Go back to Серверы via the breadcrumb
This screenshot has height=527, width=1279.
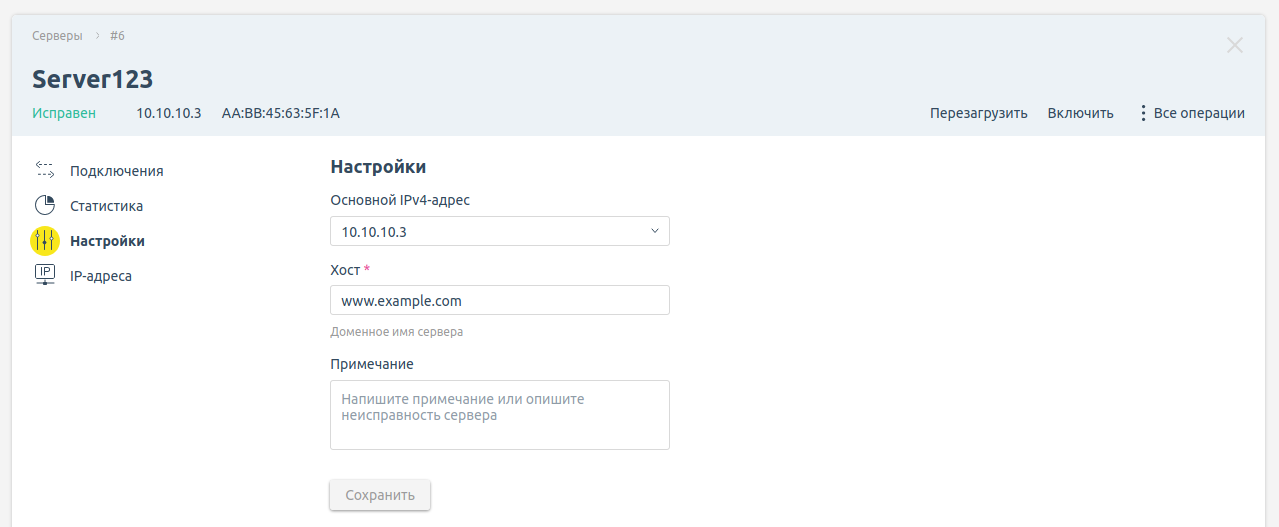(x=57, y=36)
